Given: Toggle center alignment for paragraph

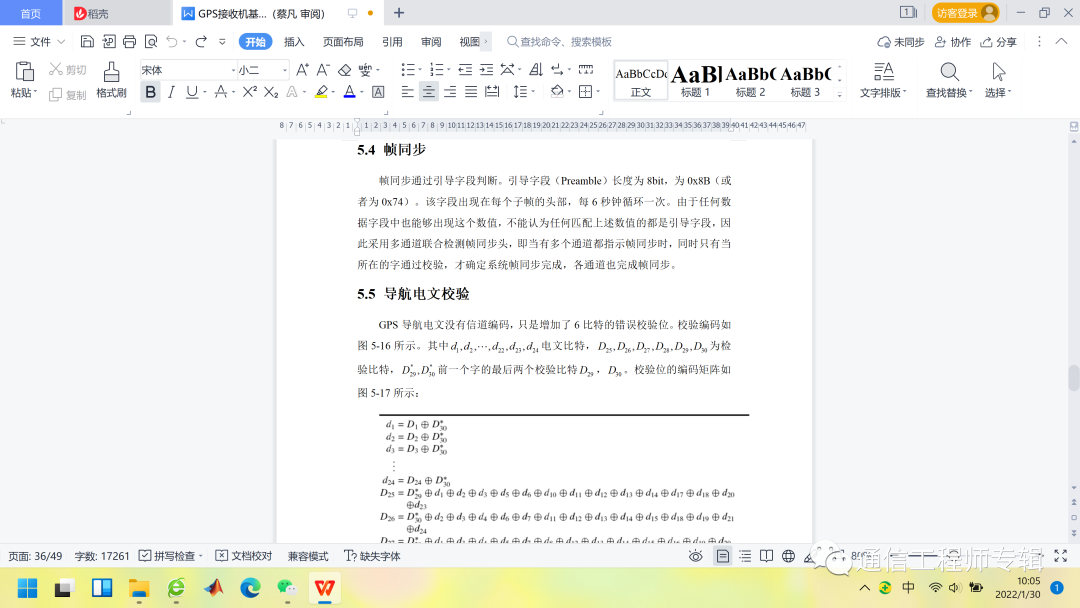Looking at the screenshot, I should (428, 92).
